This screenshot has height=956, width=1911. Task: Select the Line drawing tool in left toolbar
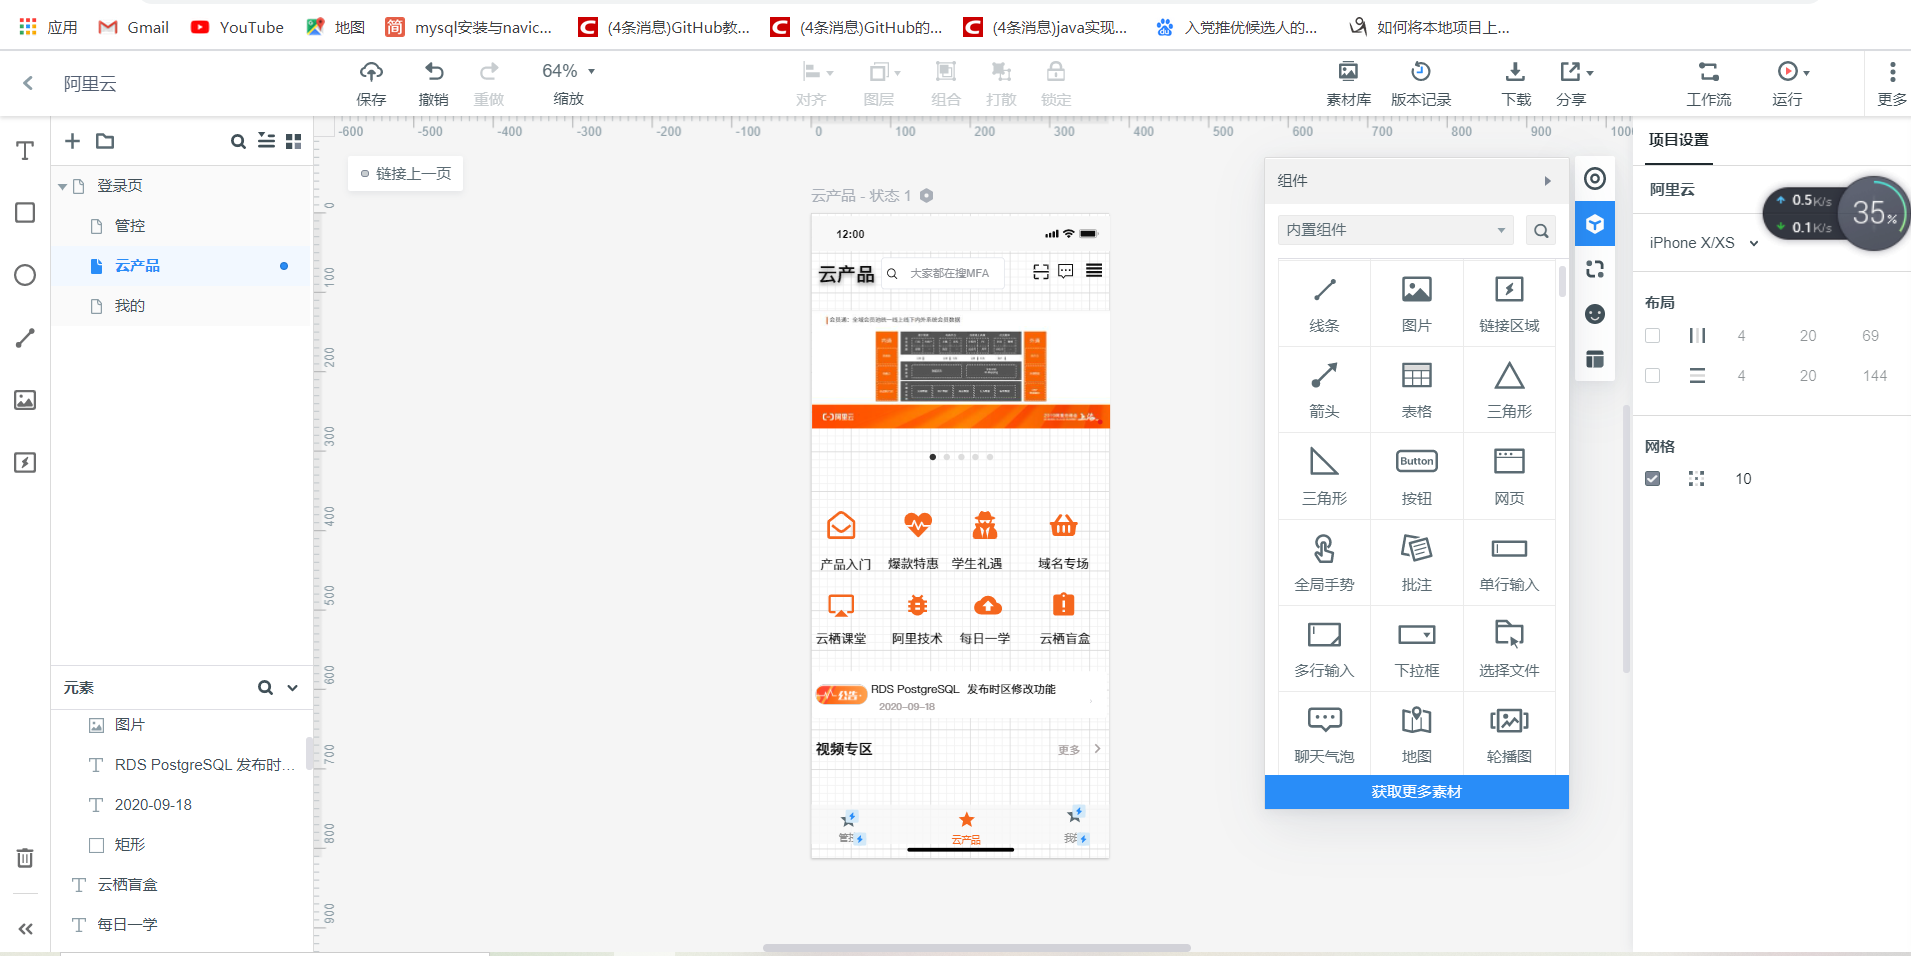click(x=25, y=338)
